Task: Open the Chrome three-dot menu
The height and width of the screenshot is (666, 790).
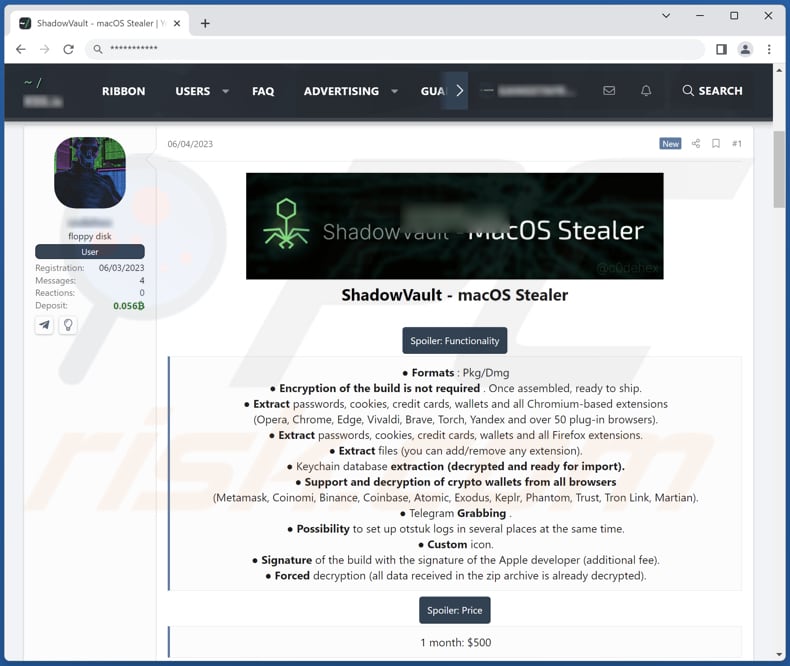Action: (769, 49)
